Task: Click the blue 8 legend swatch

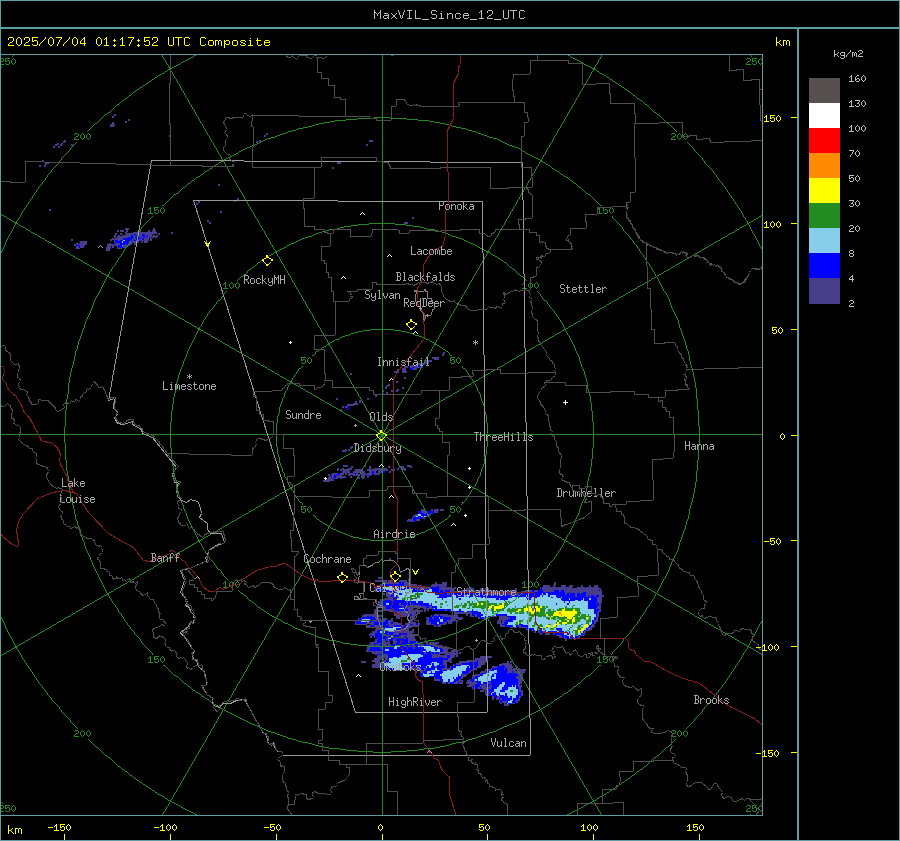Action: tap(824, 265)
